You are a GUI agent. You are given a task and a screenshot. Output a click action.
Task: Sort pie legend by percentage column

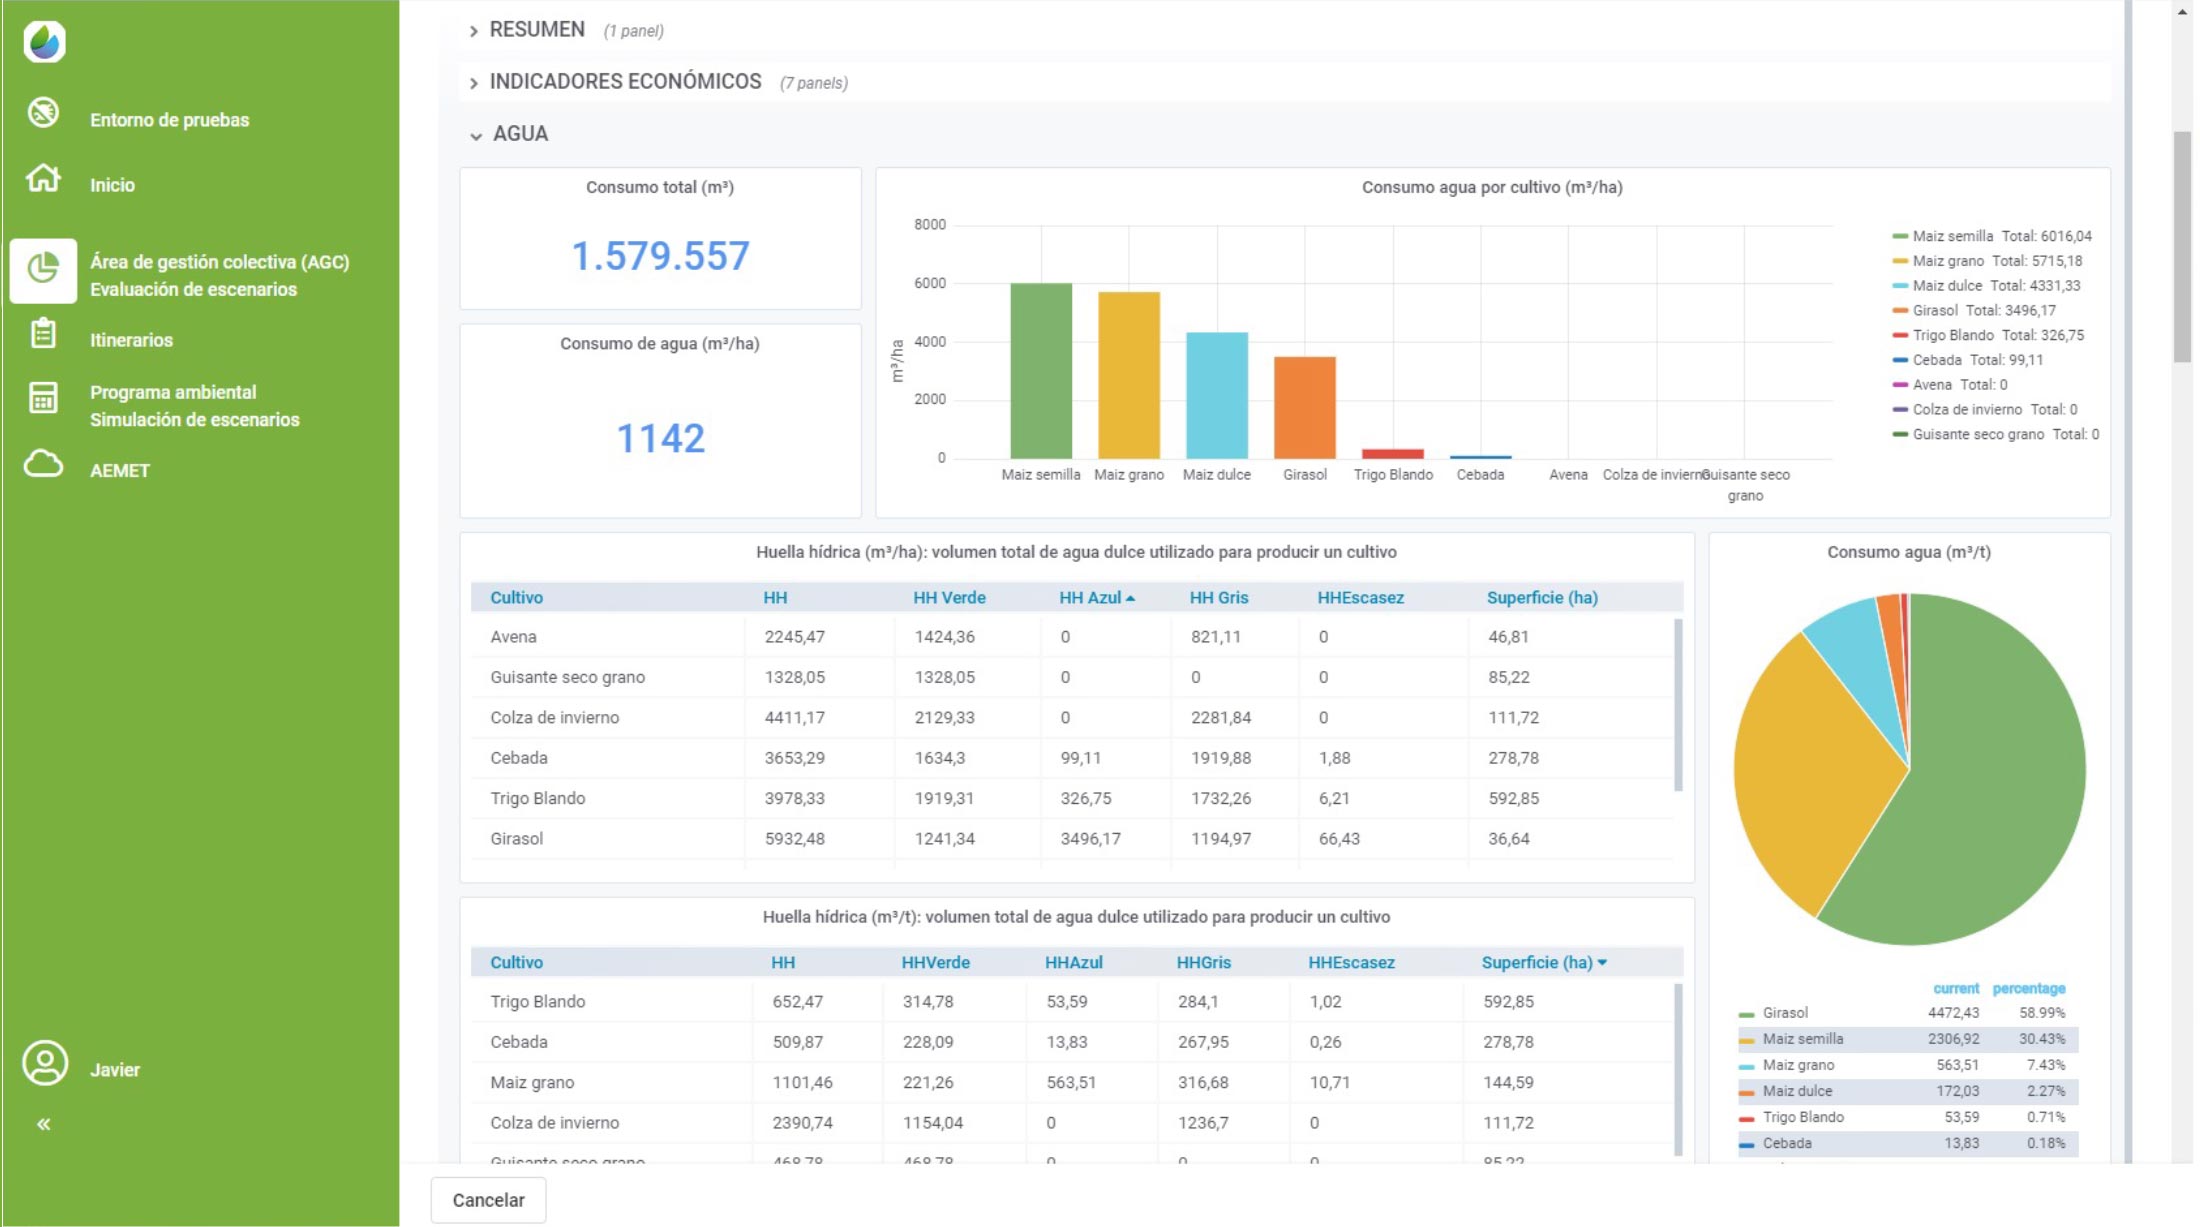[x=2028, y=988]
